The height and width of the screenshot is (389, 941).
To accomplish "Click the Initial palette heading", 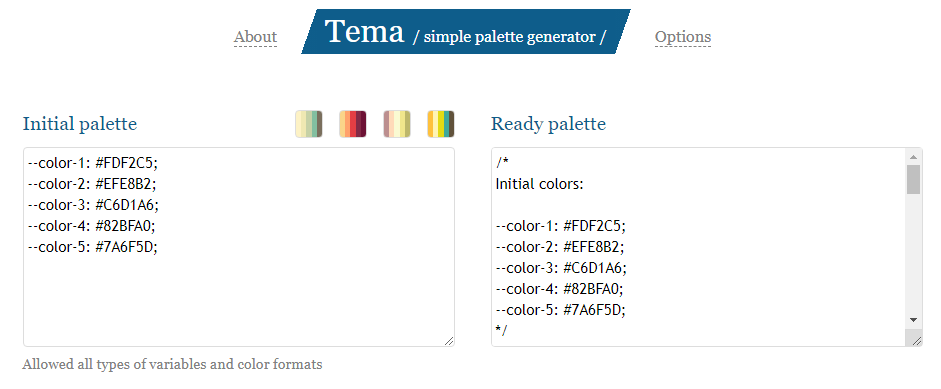I will click(80, 124).
